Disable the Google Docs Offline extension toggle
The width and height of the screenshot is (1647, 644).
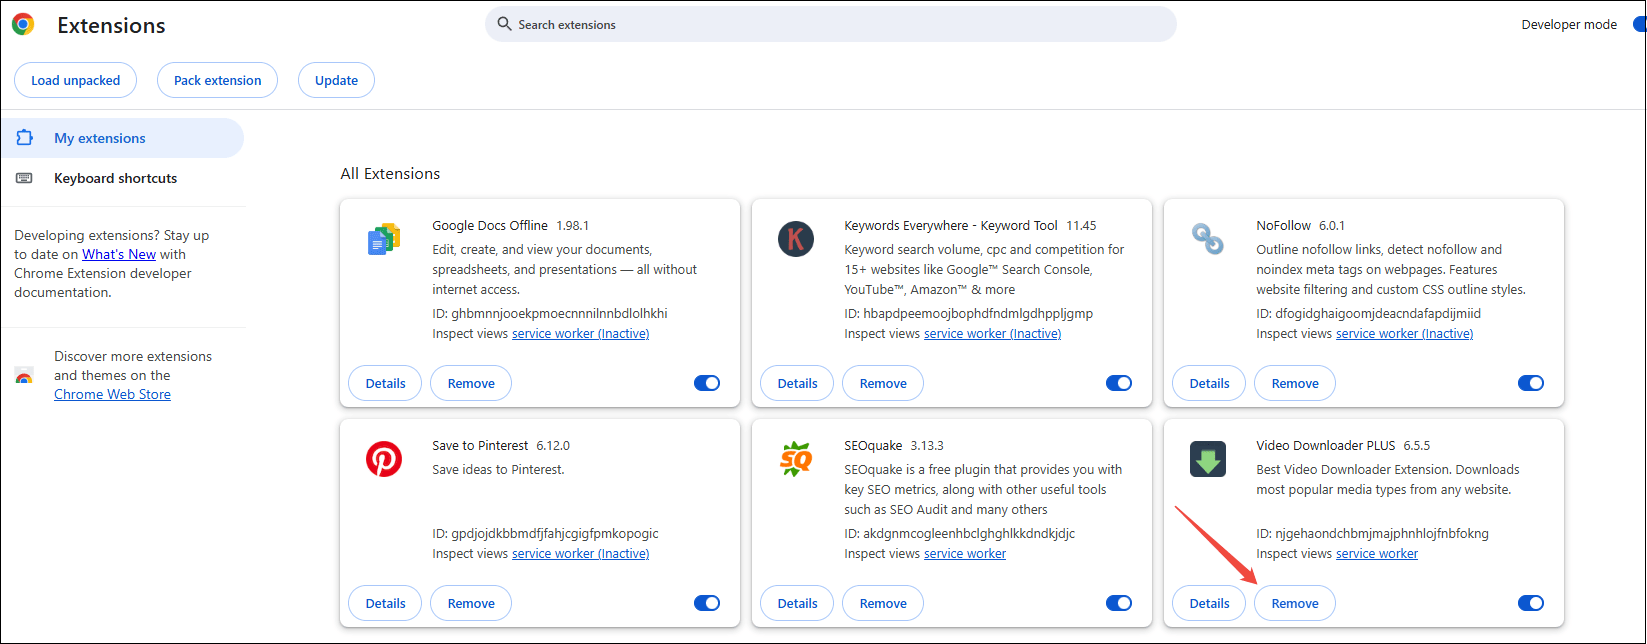coord(707,383)
